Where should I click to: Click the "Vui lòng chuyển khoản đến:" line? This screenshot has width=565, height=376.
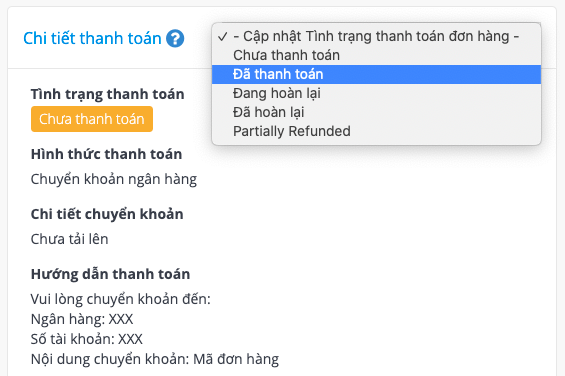(x=121, y=299)
